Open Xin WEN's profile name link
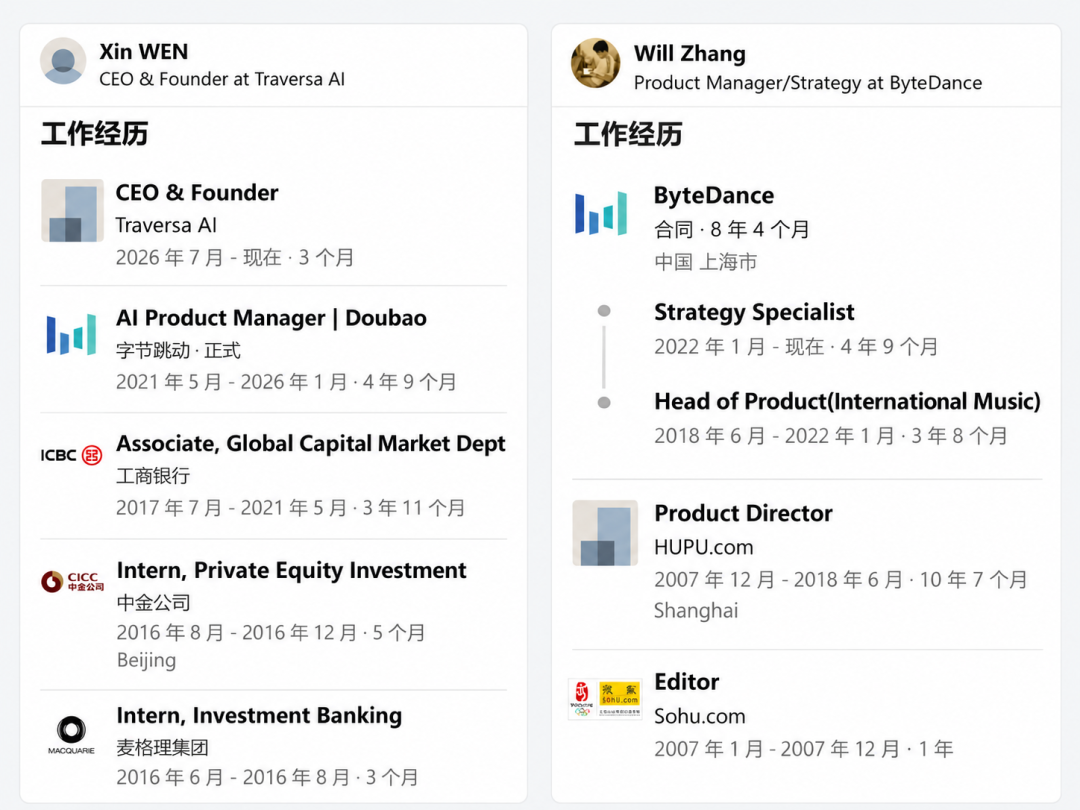1080x810 pixels. (143, 52)
